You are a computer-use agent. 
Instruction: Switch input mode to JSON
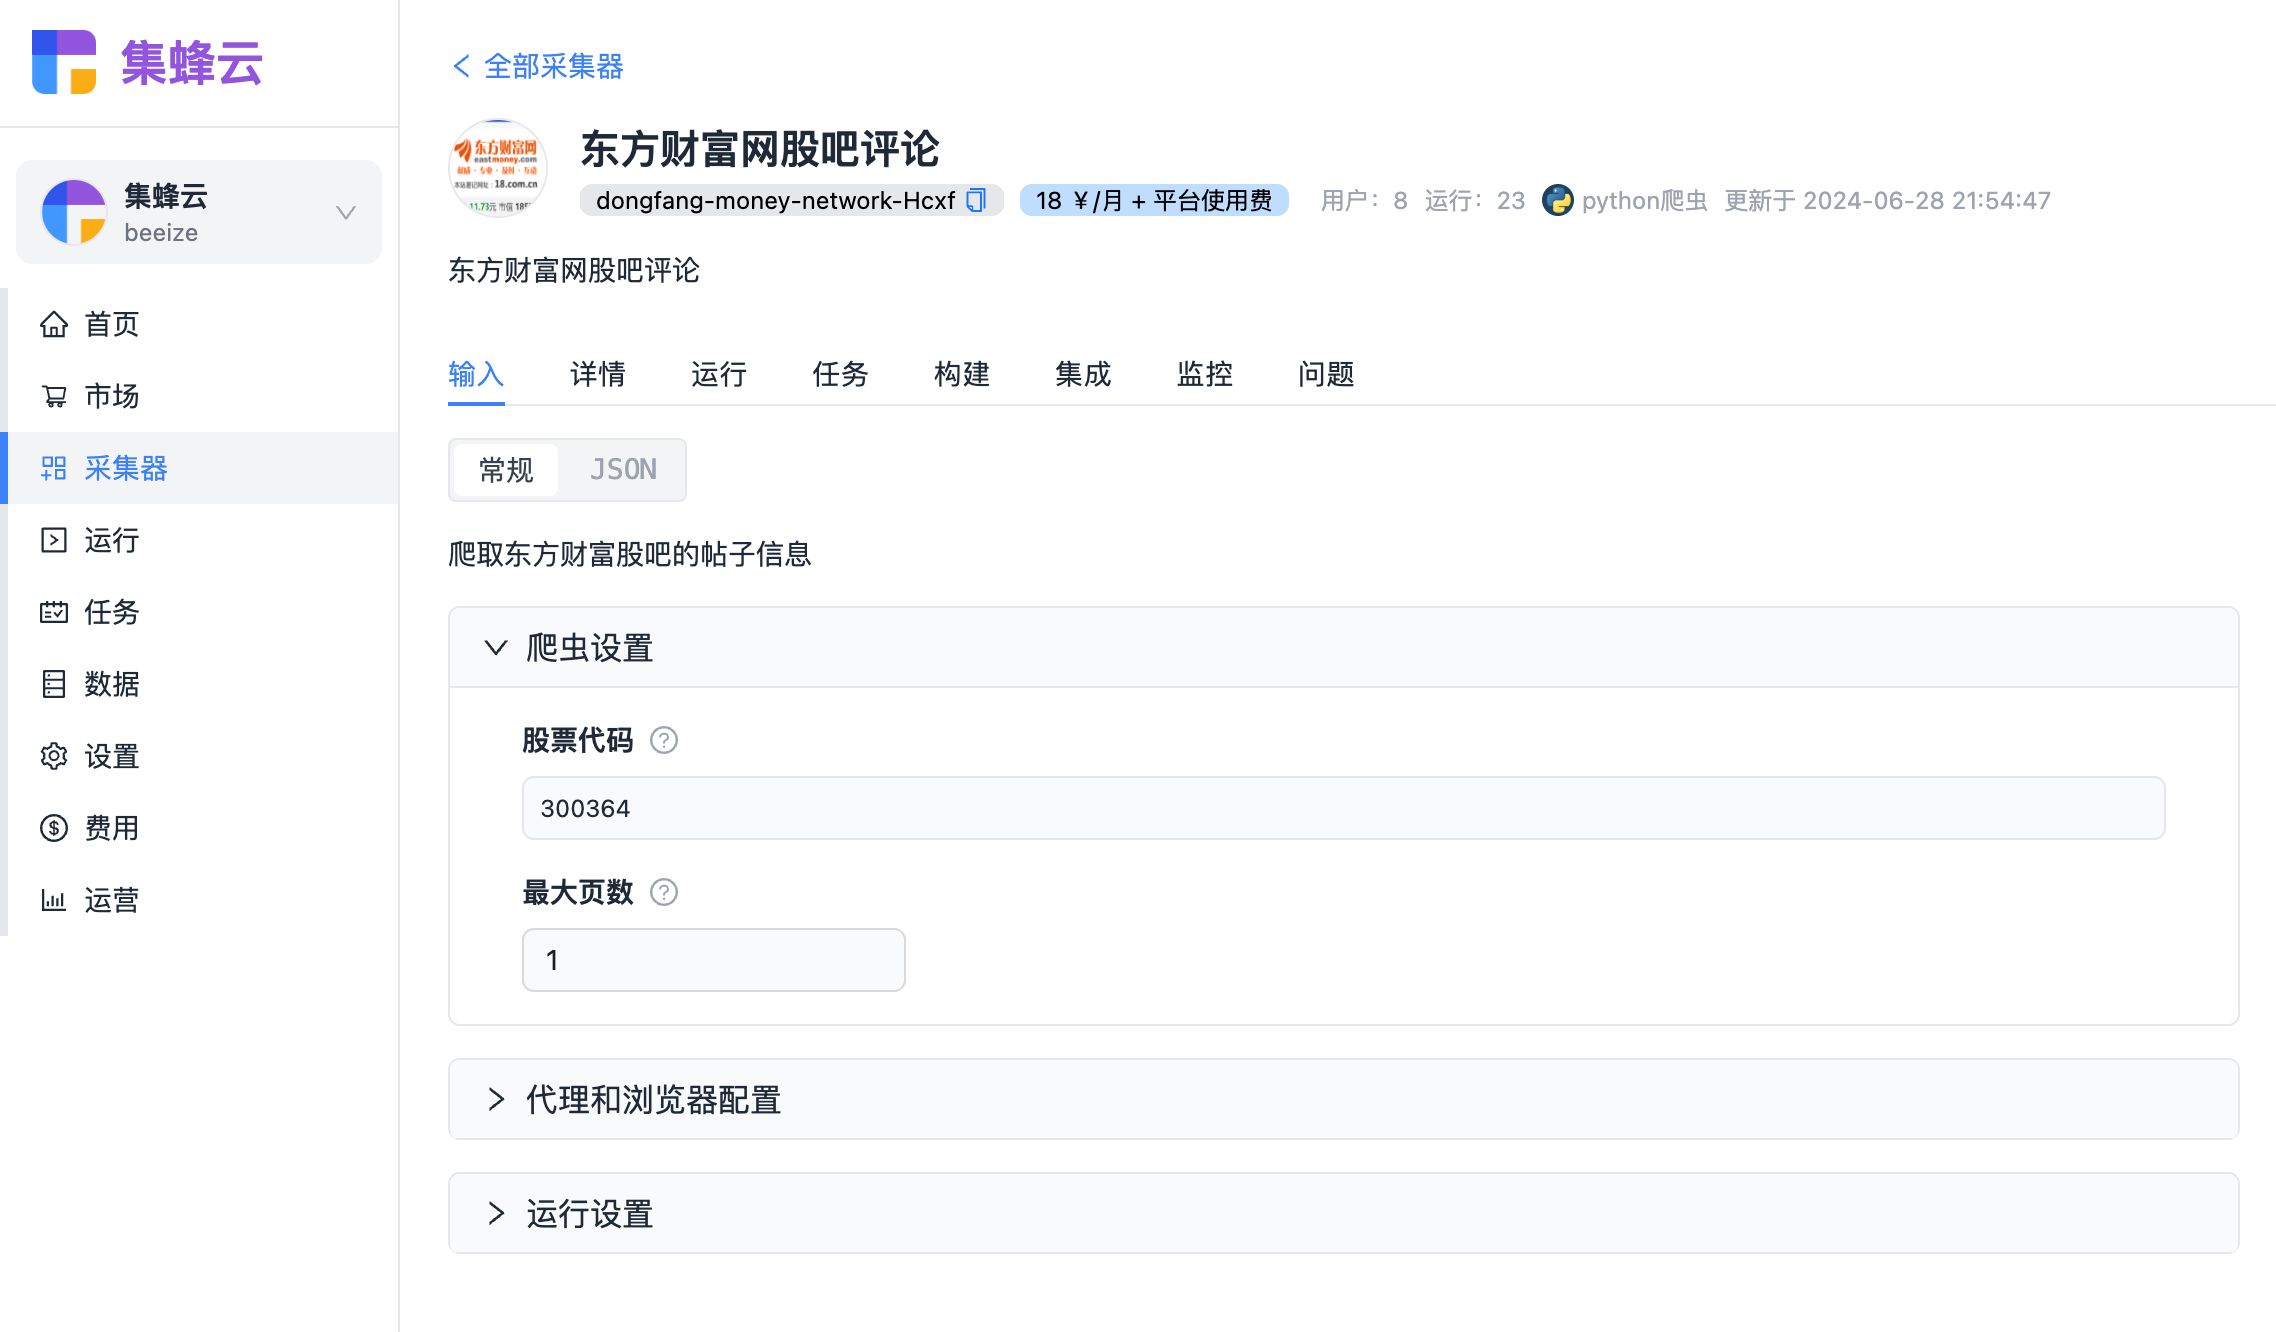623,470
